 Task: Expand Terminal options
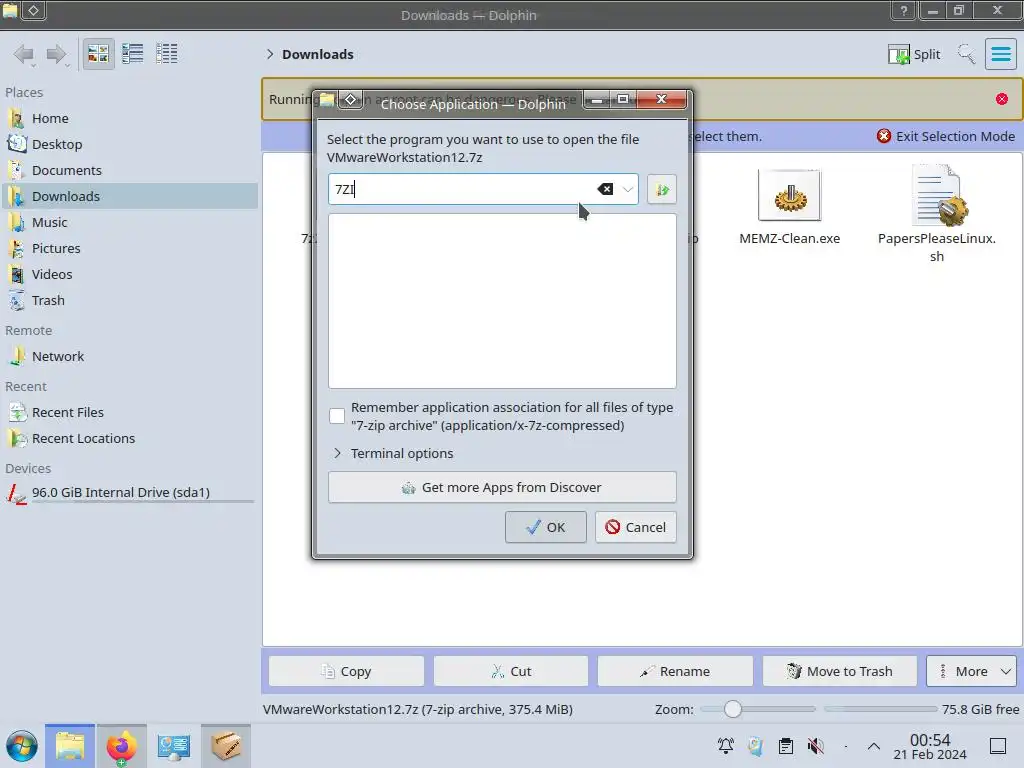(392, 453)
